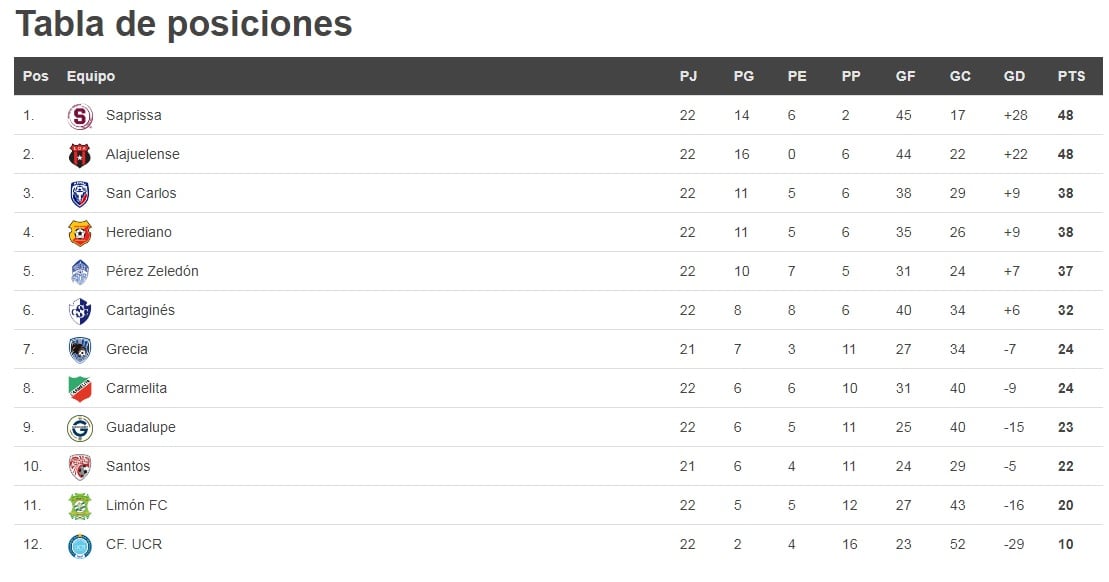This screenshot has width=1109, height=582.
Task: Click the Carmelita team crest icon
Action: 80,389
